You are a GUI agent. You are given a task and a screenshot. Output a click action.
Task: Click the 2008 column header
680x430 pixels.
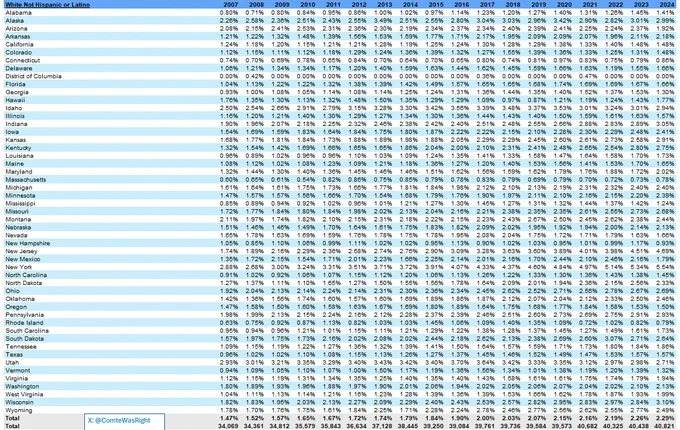pos(256,4)
